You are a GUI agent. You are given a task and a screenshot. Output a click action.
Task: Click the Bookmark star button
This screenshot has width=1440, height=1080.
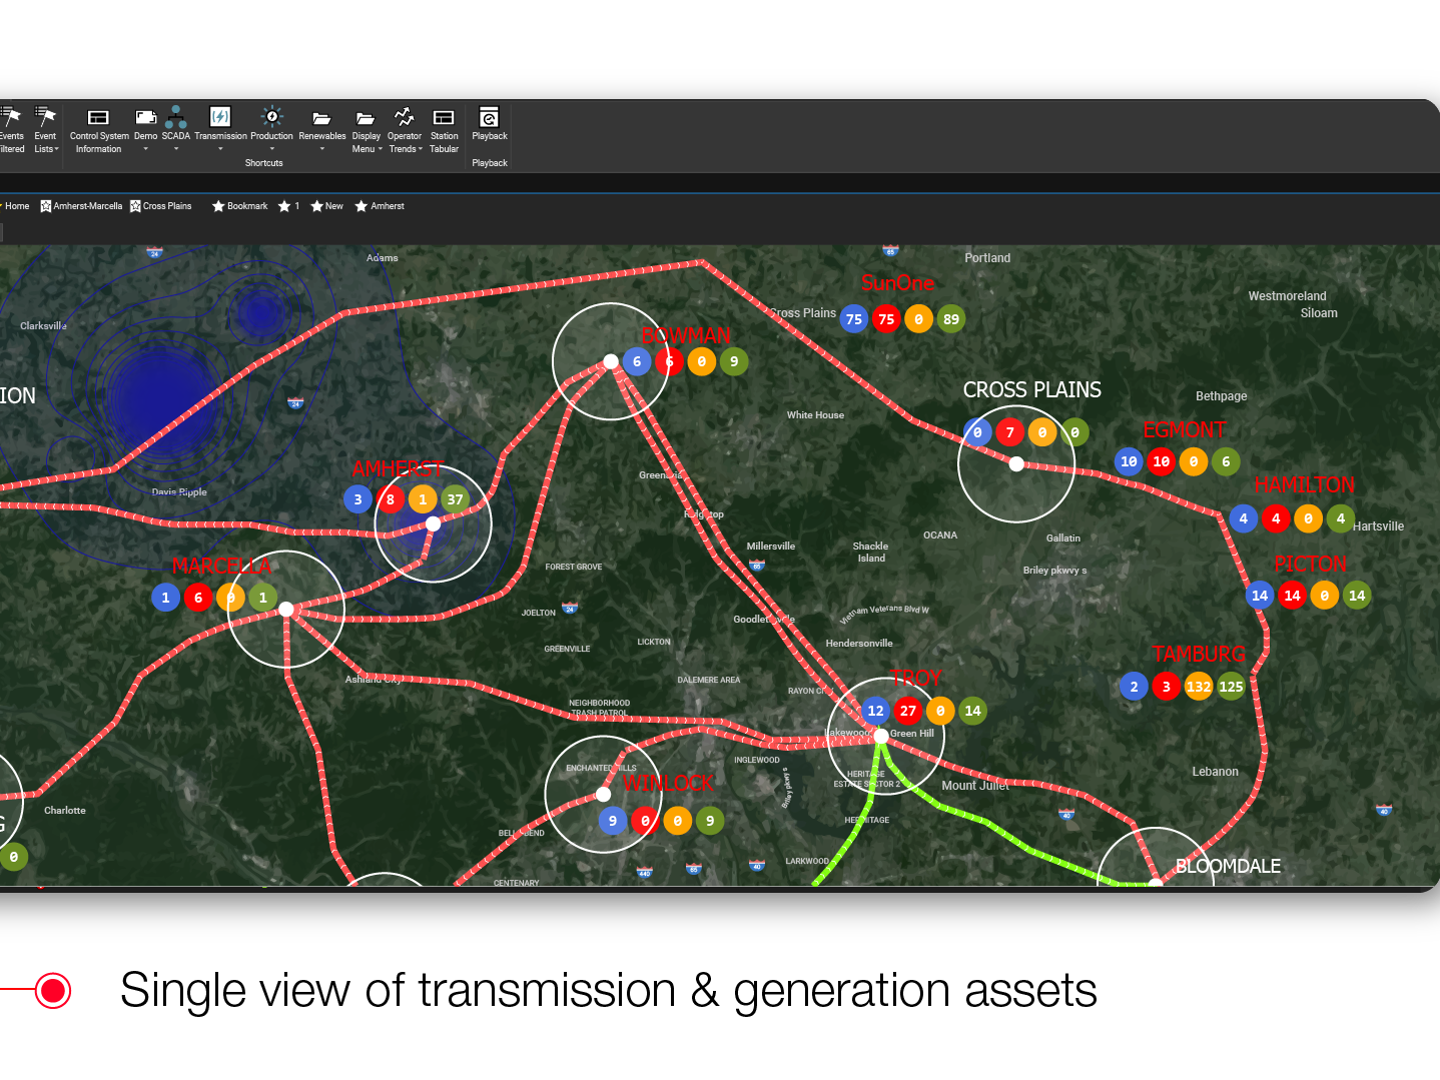point(240,206)
